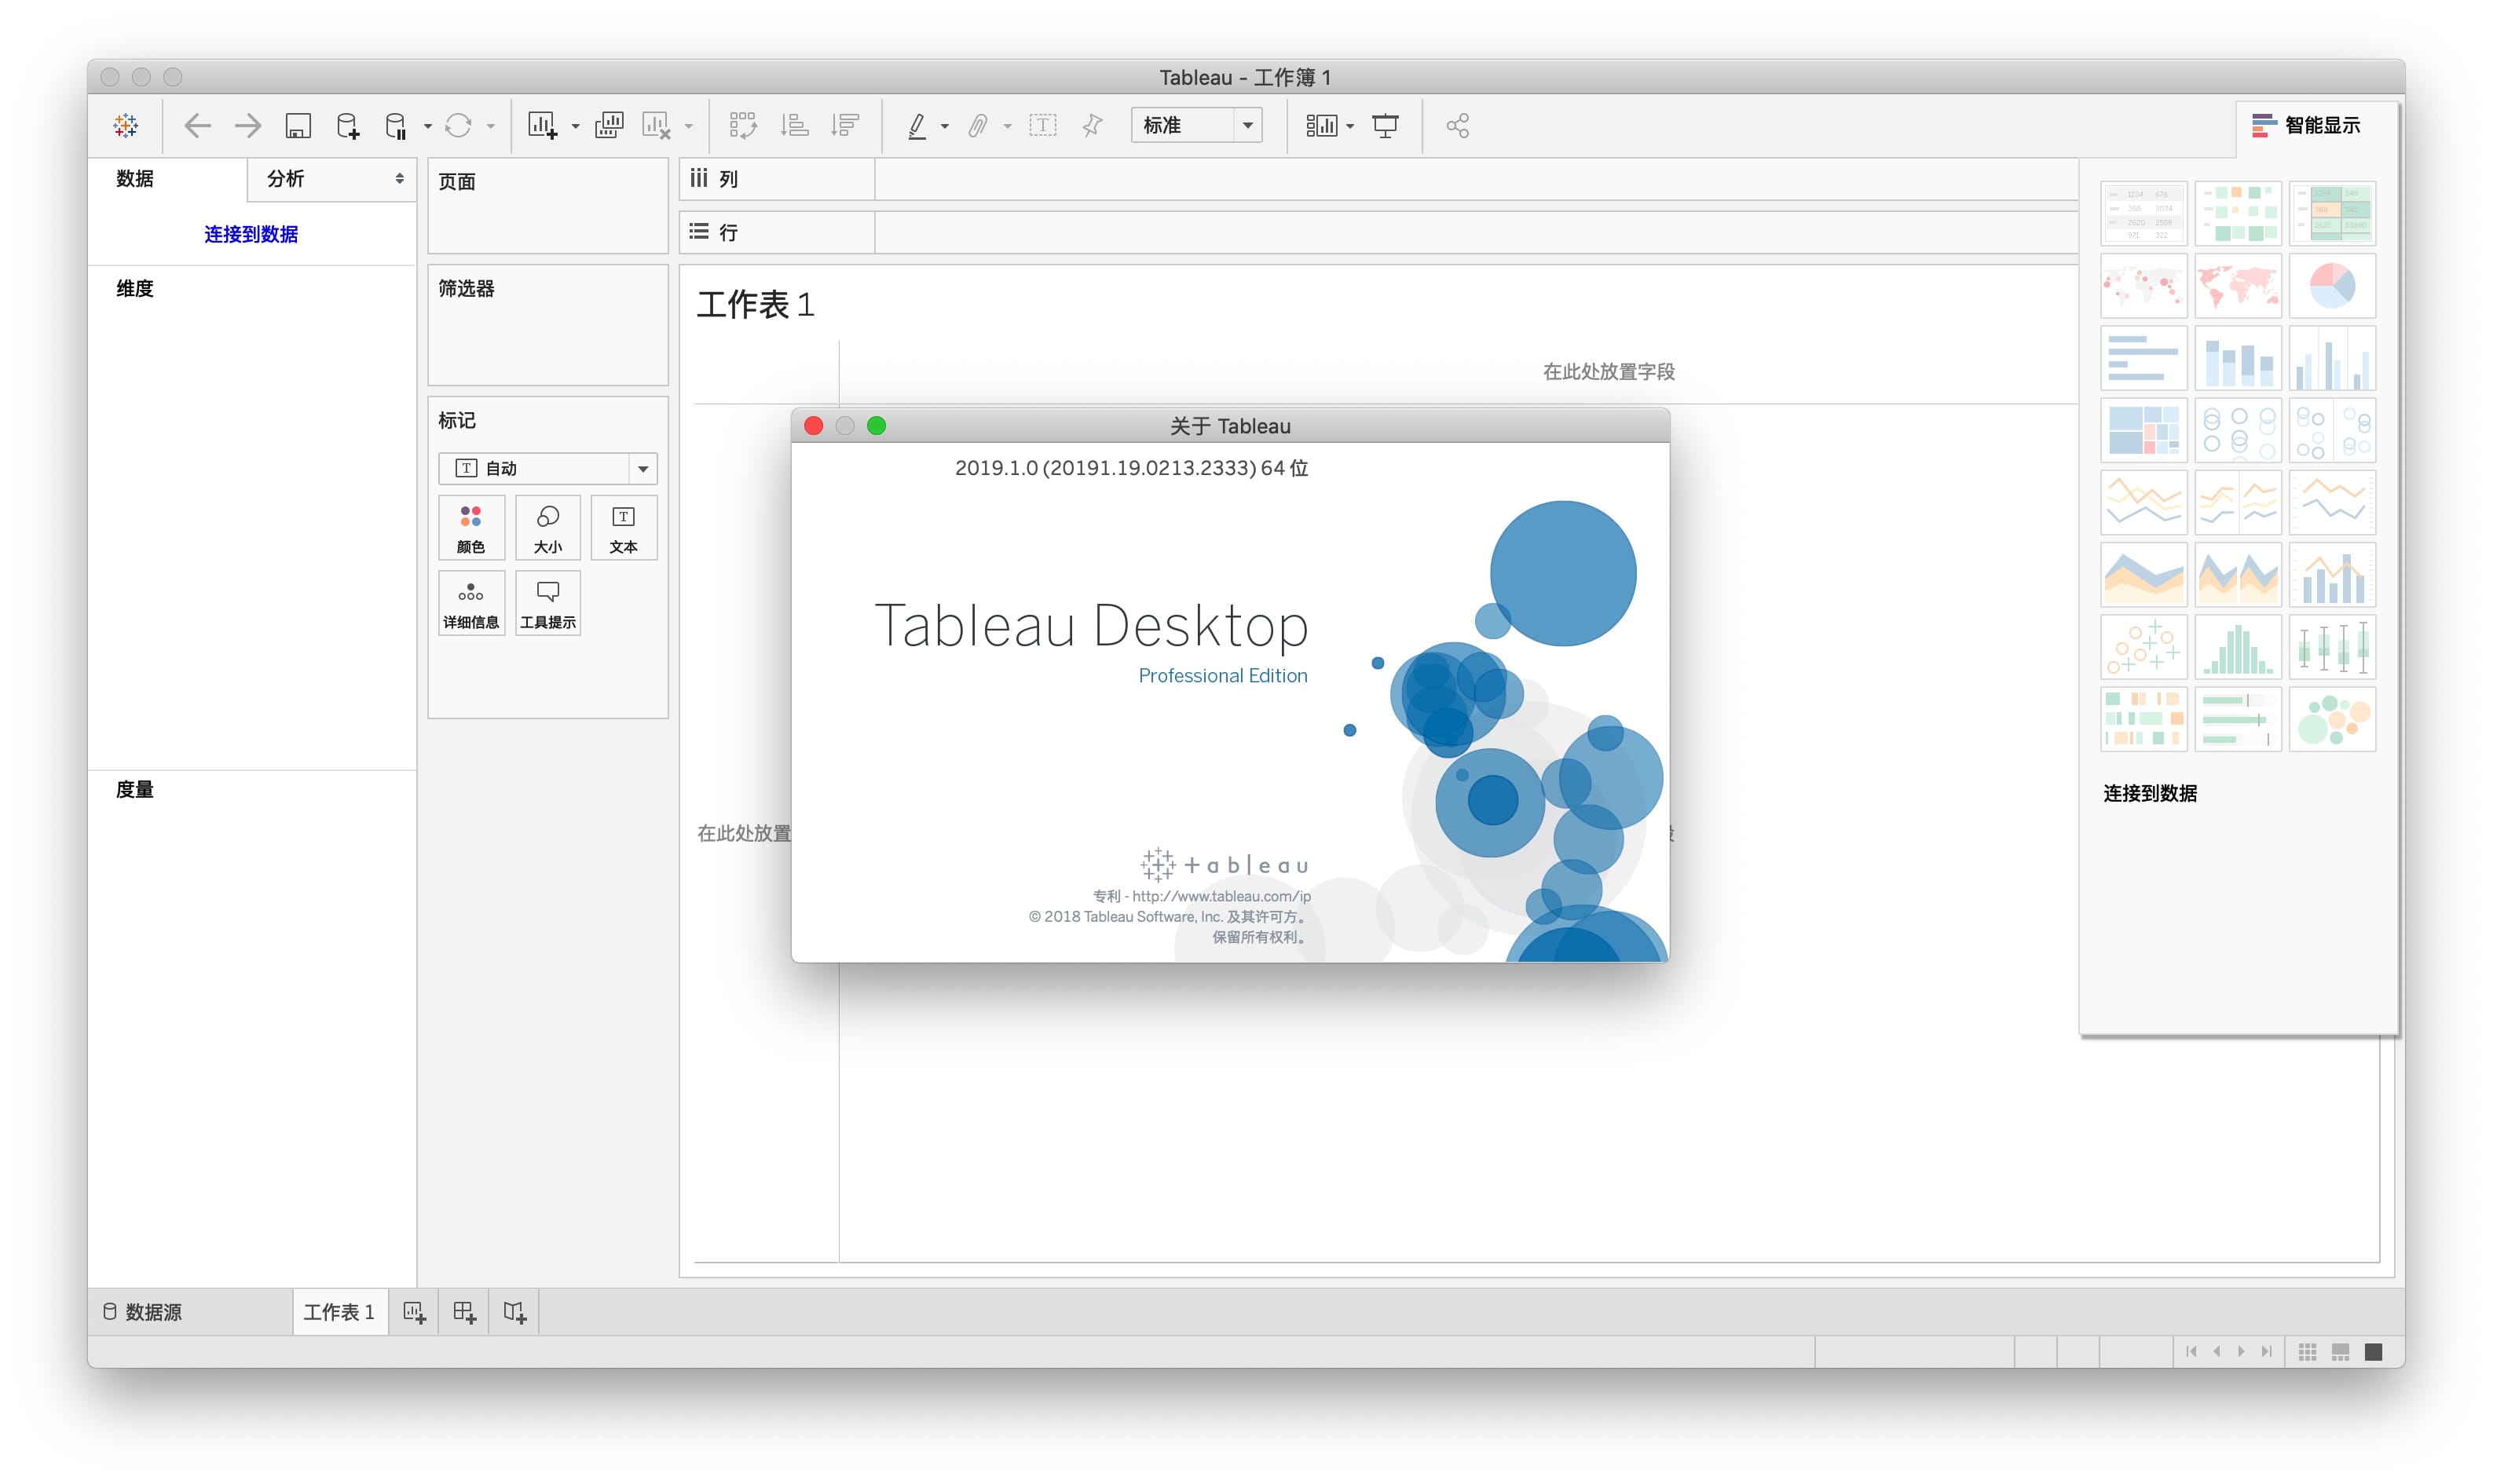This screenshot has width=2493, height=1484.
Task: Toggle the pin fix-axes icon
Action: [1092, 125]
